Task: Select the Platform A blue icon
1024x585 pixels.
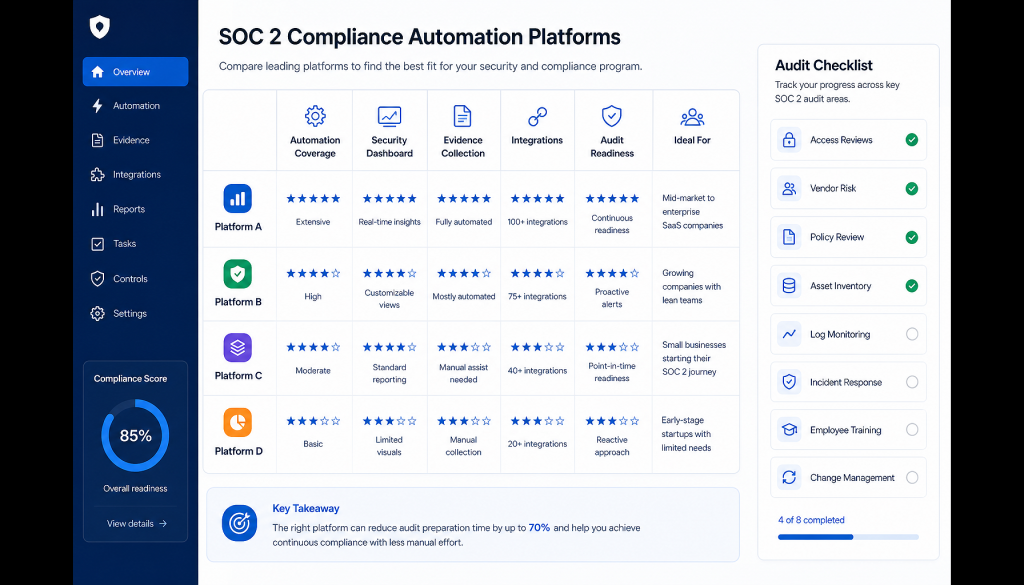Action: click(238, 198)
